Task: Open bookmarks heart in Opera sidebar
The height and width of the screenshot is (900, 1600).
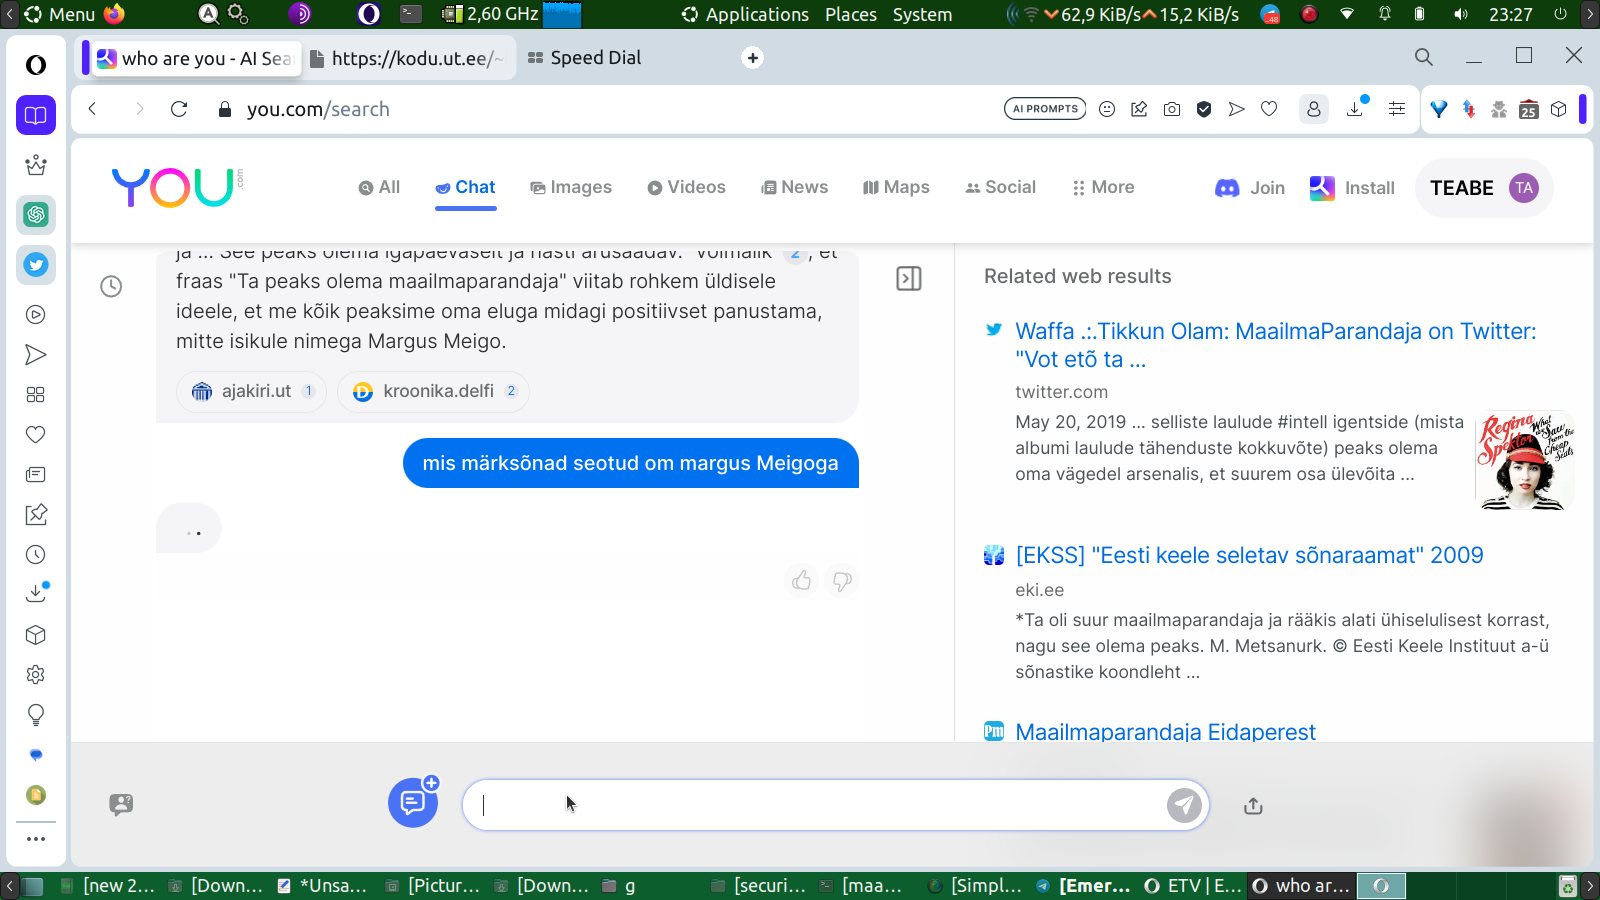Action: [x=36, y=435]
